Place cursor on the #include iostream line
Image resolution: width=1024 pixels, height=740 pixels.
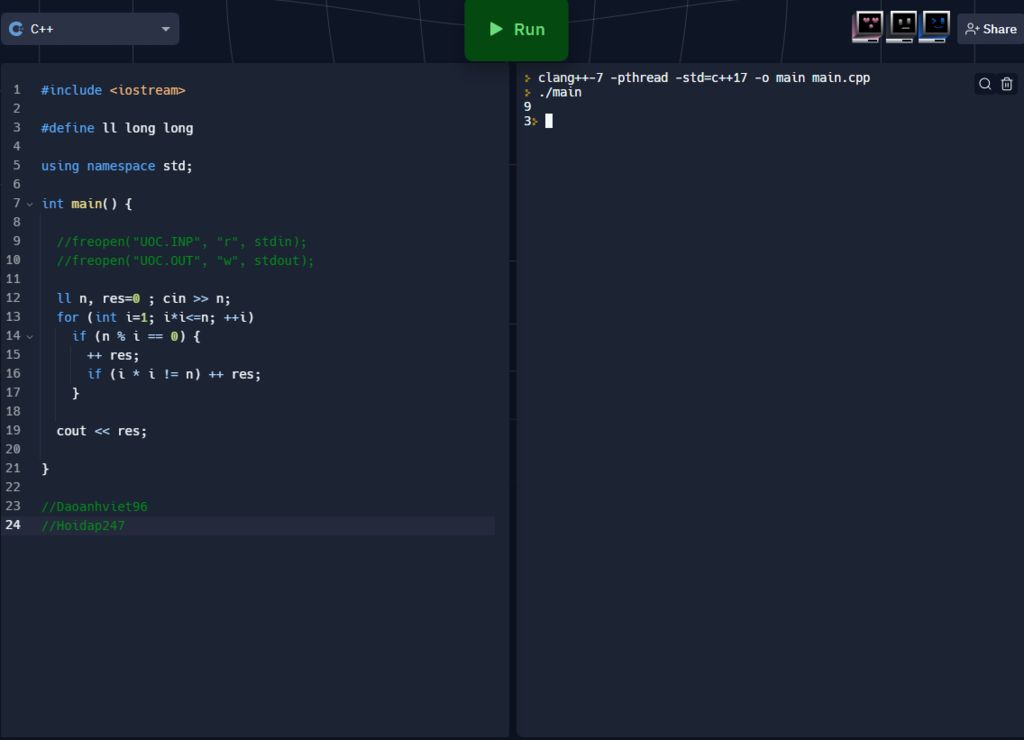pyautogui.click(x=113, y=90)
